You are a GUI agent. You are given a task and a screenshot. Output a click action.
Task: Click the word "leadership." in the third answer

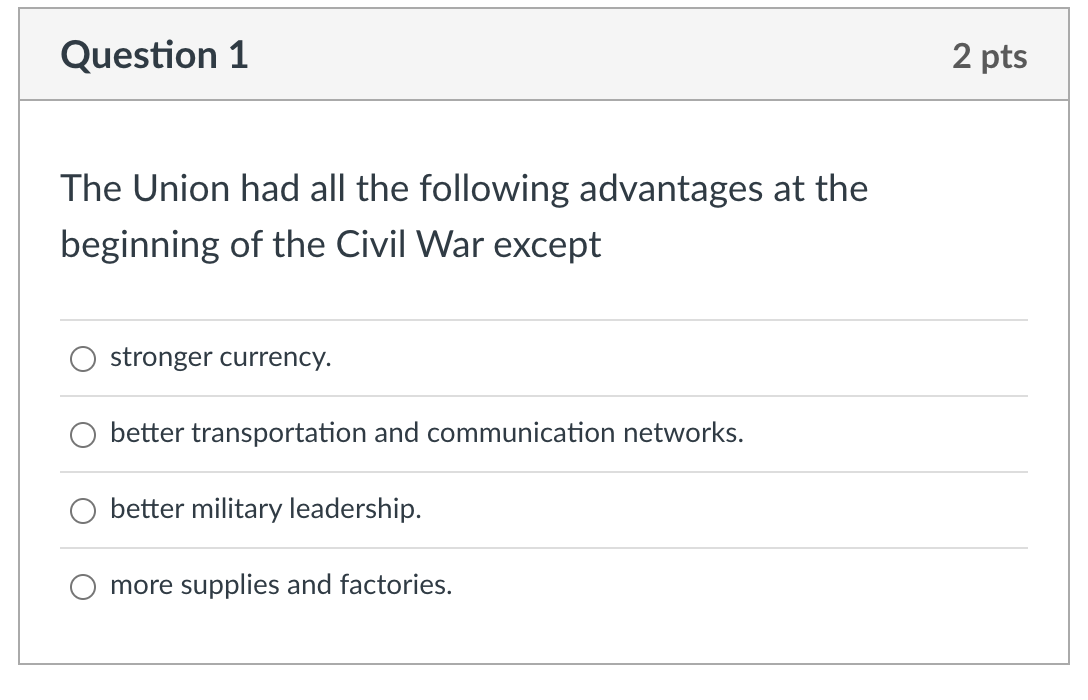click(355, 509)
